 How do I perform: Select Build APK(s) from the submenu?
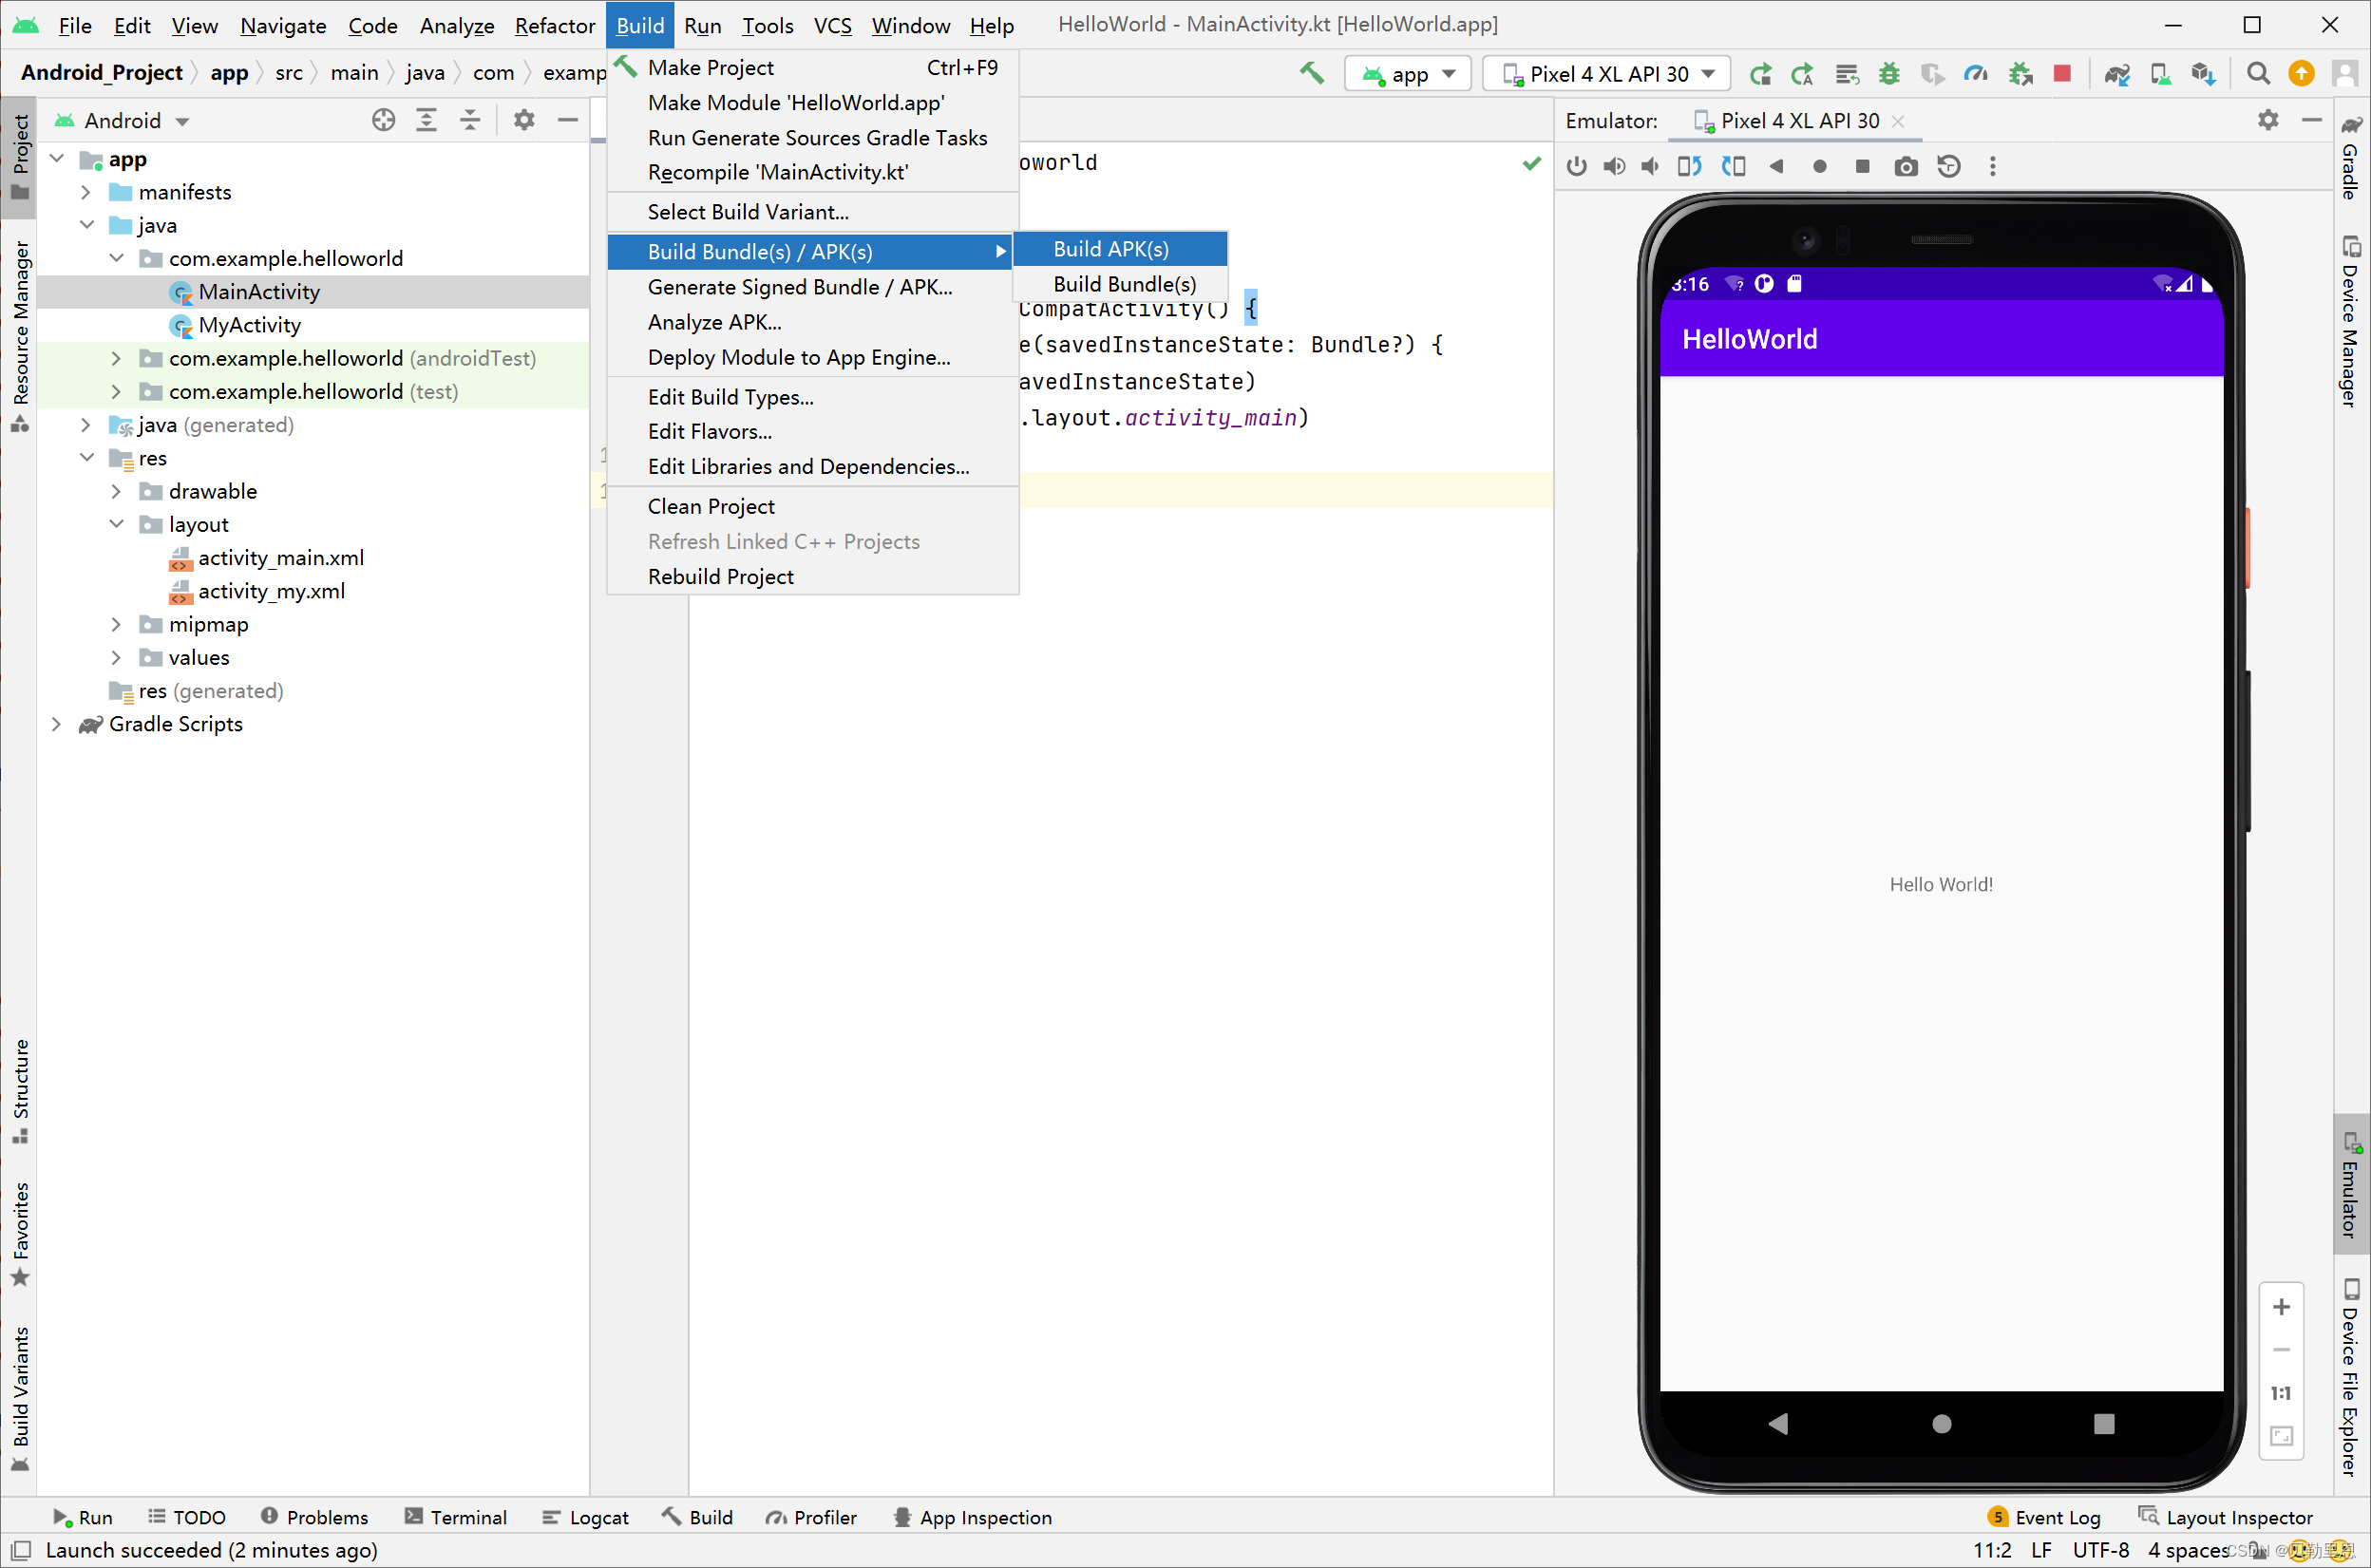[x=1110, y=249]
